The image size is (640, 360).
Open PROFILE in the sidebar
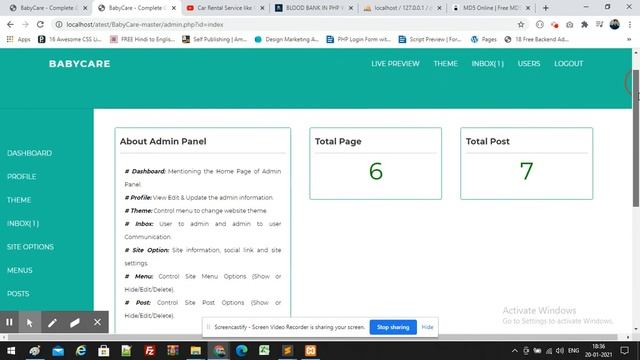(22, 176)
